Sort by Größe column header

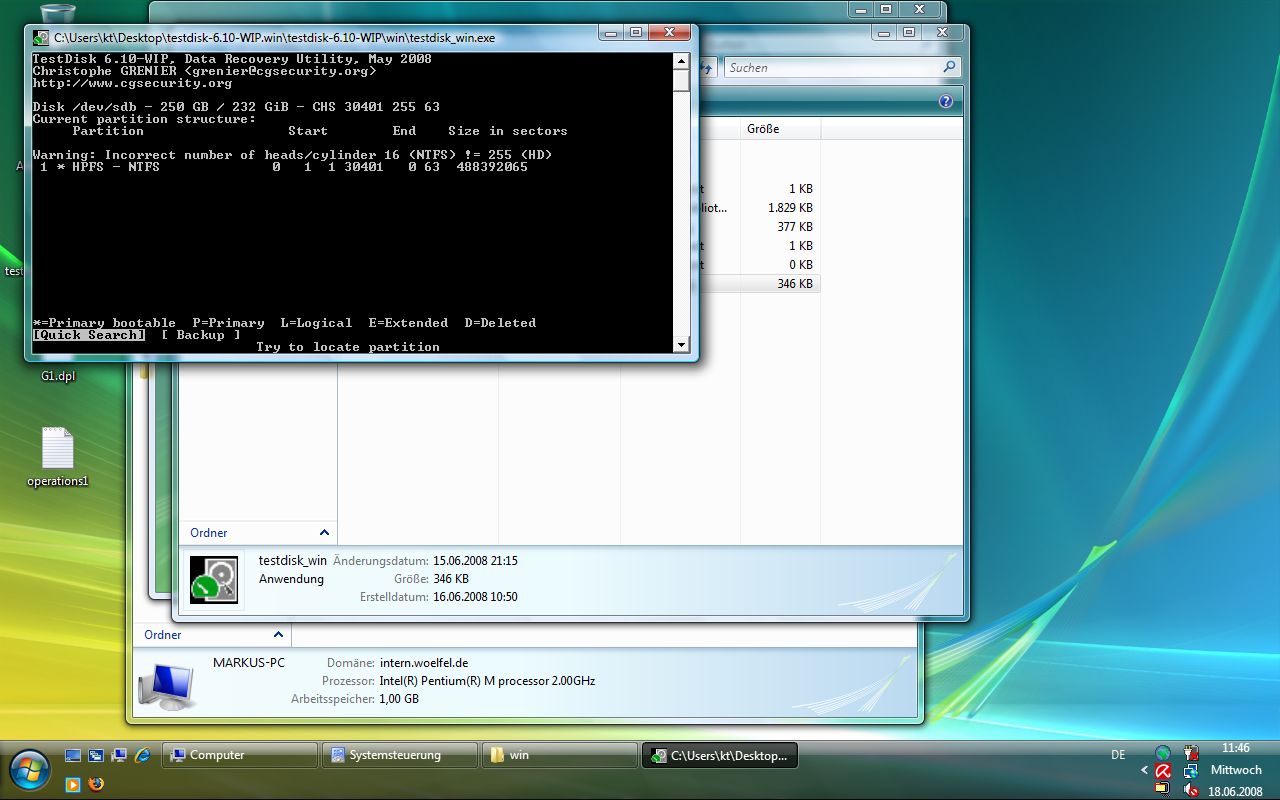click(780, 129)
